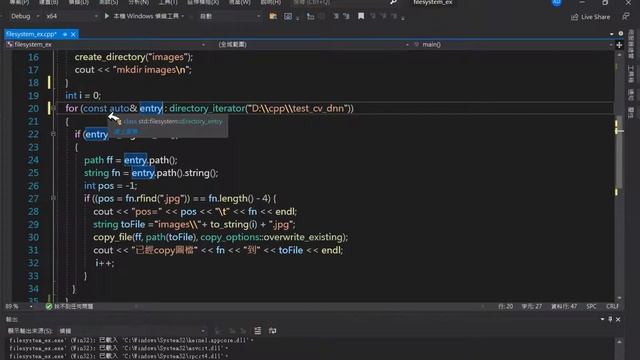Image resolution: width=640 pixels, height=360 pixels.
Task: Open the 視窗(W) menu
Action: tap(240, 2)
